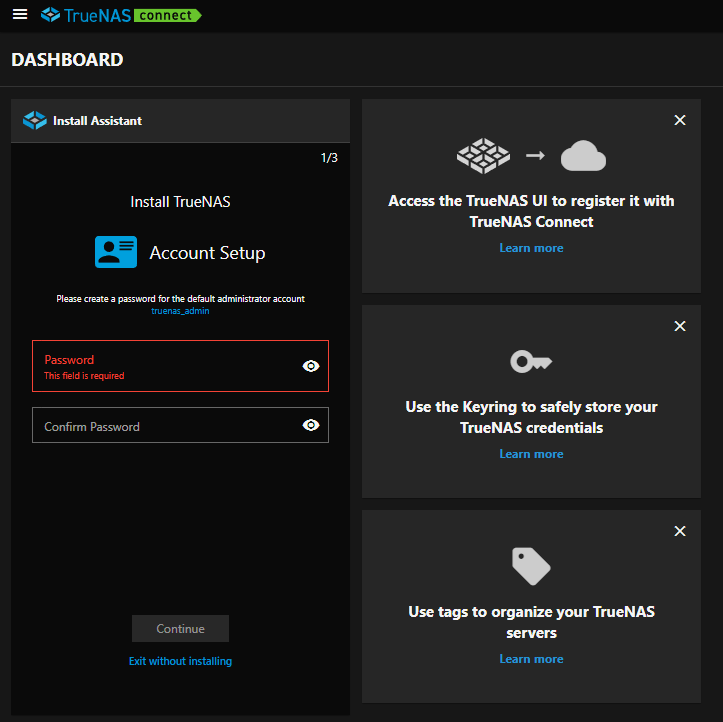The width and height of the screenshot is (723, 722).
Task: Show the Confirm Password field contents
Action: tap(311, 425)
